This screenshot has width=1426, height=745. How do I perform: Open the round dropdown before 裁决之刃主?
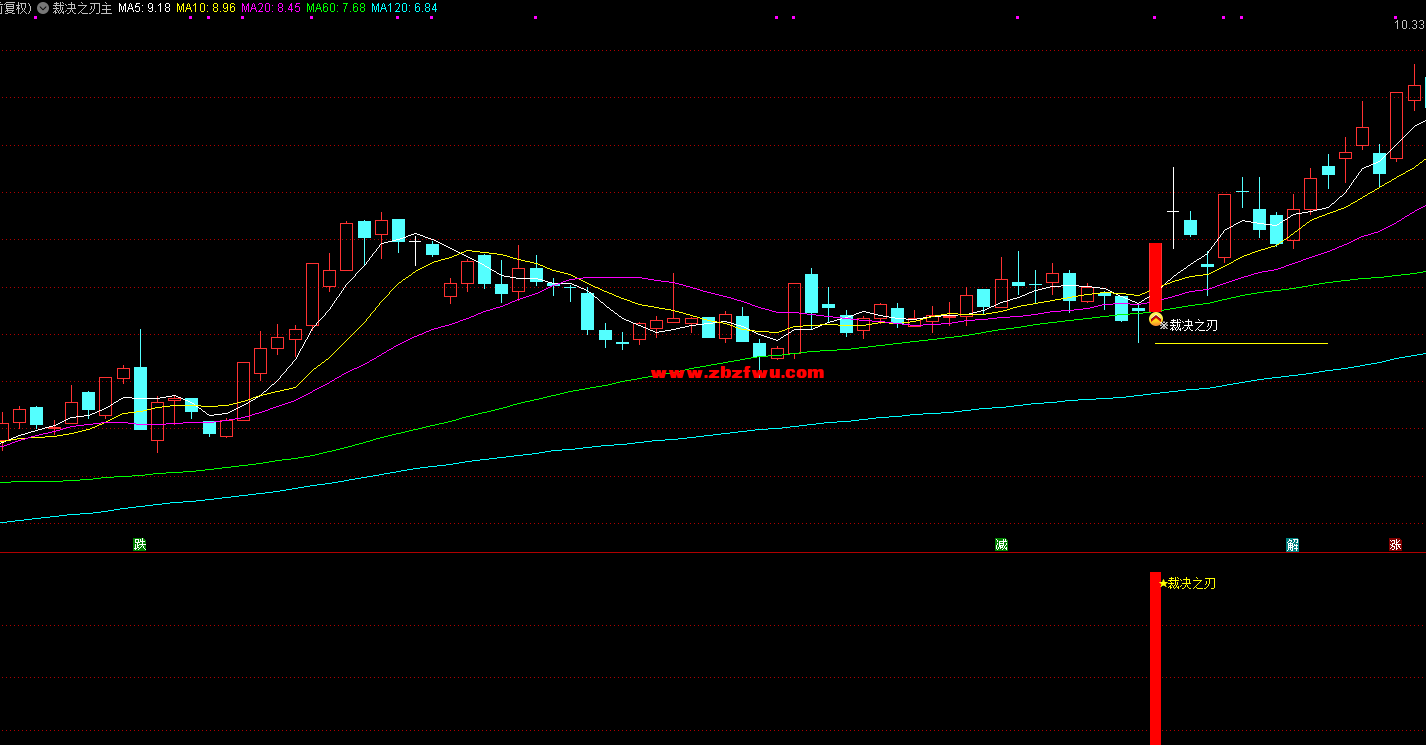tap(44, 7)
